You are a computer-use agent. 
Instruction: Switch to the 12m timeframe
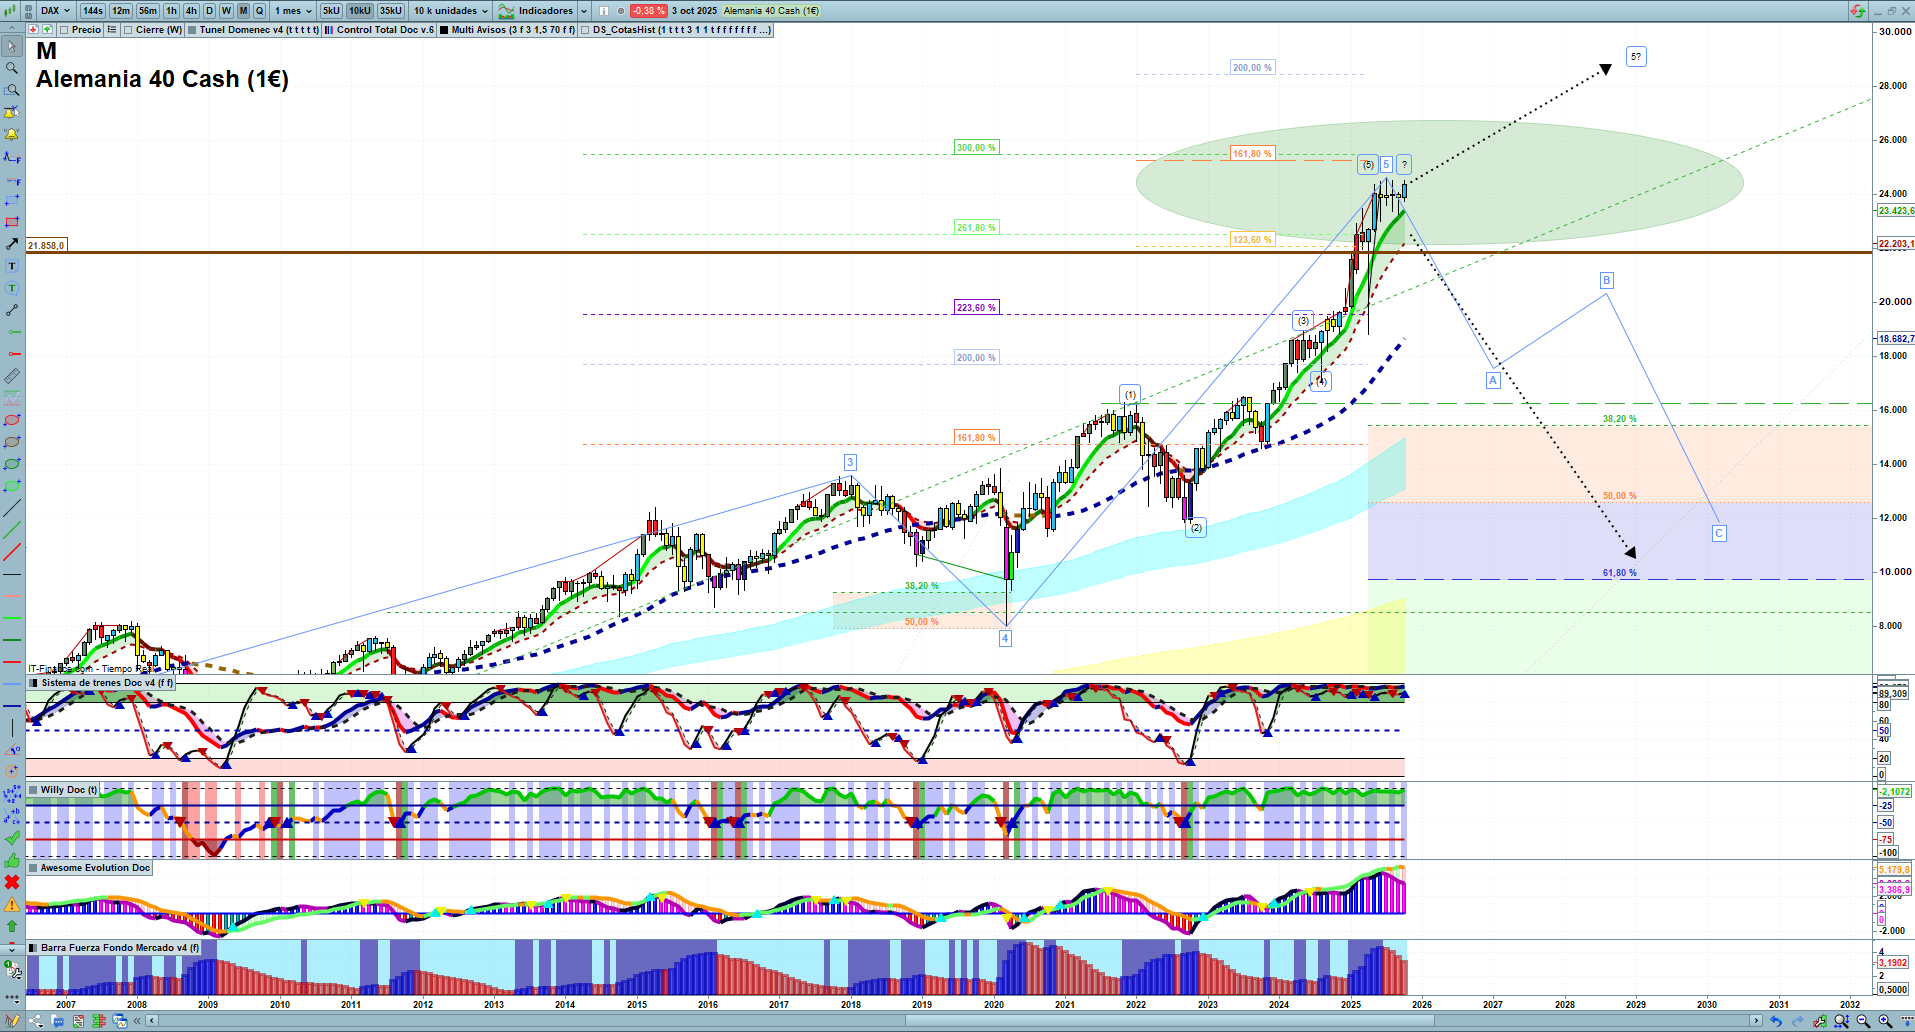point(120,11)
